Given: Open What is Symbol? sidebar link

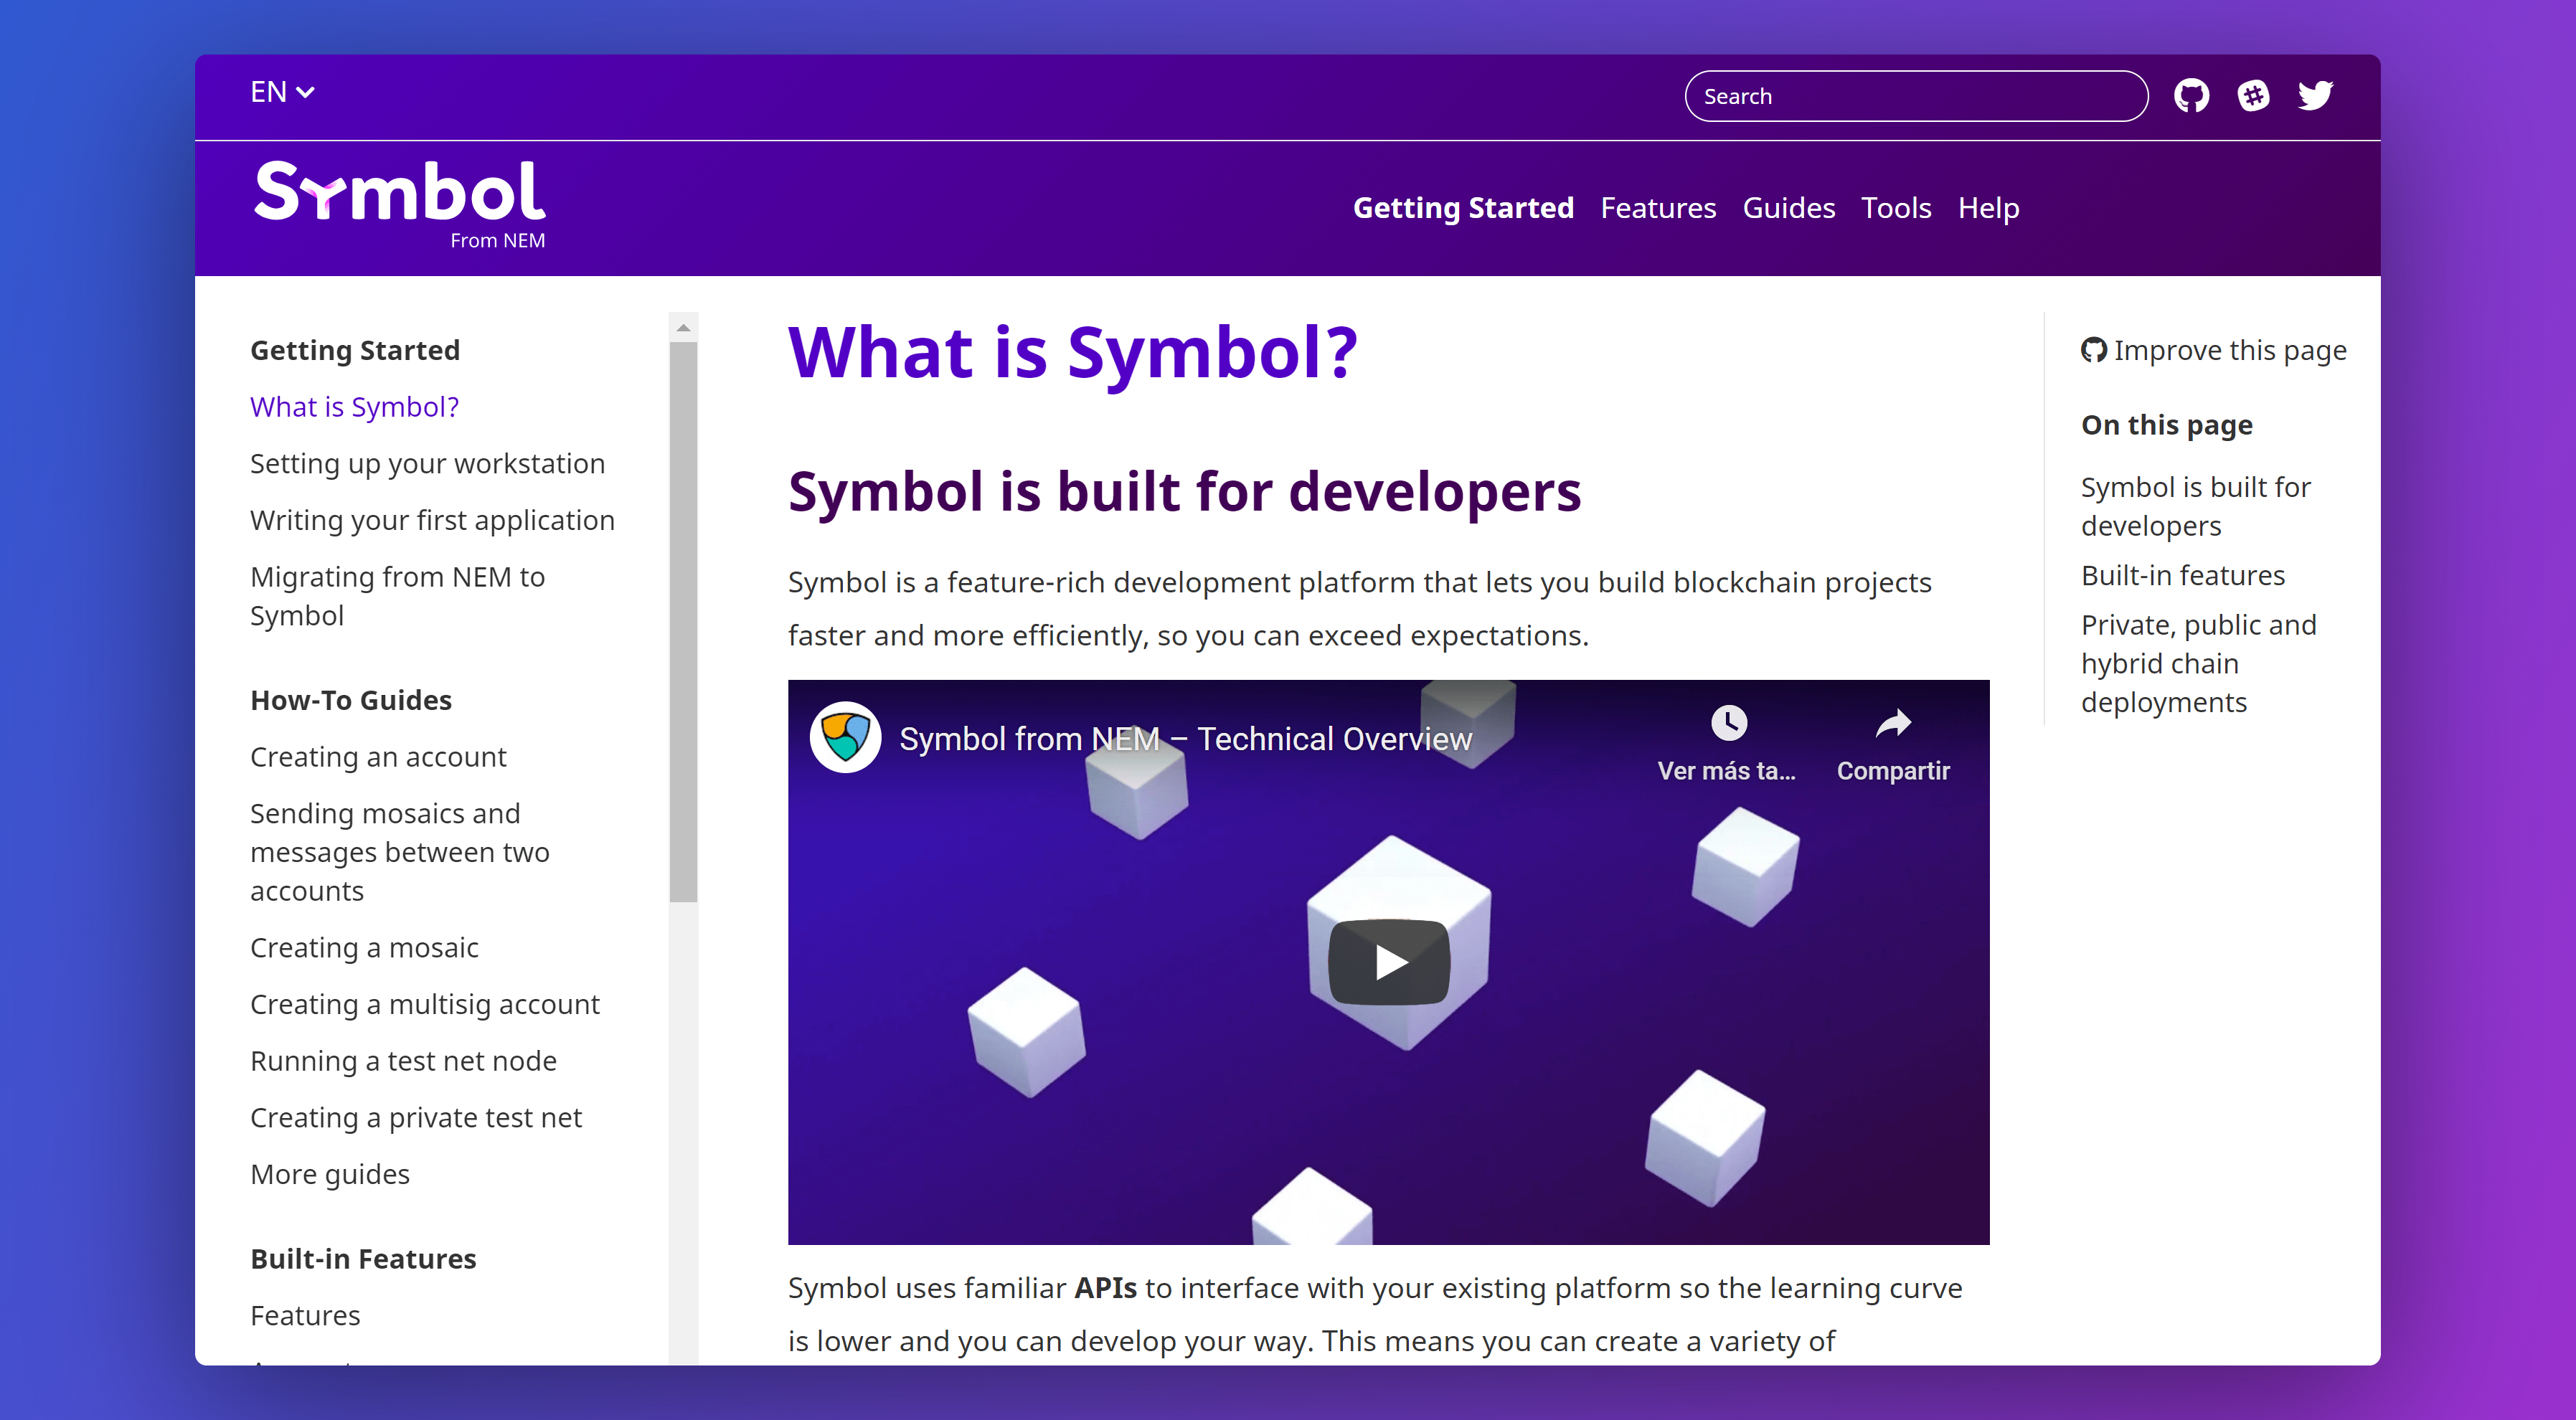Looking at the screenshot, I should coord(354,407).
